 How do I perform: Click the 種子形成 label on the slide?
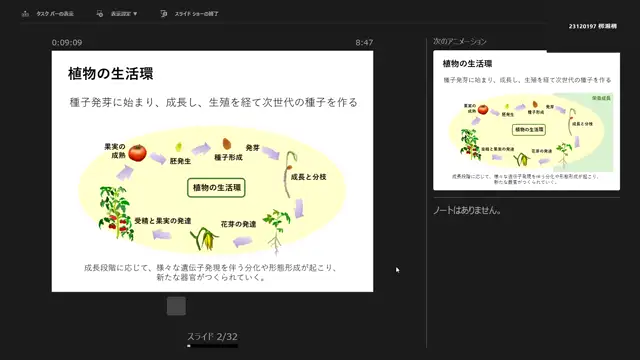tap(229, 158)
